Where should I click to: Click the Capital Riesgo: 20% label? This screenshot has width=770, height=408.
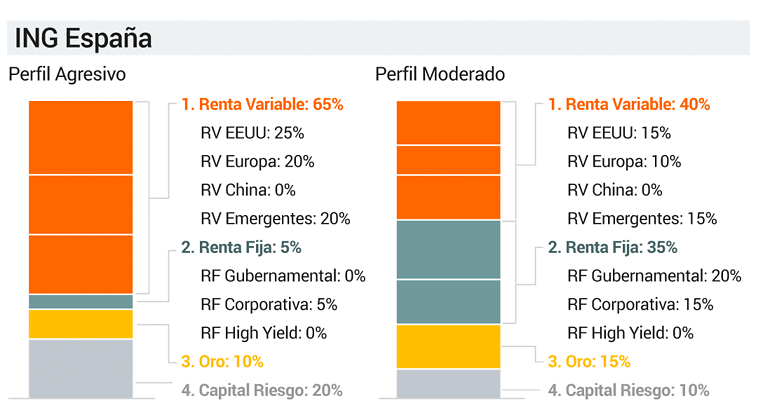click(262, 390)
